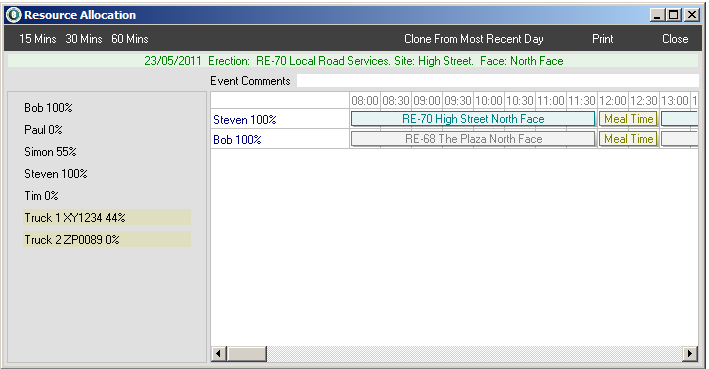Click the 12:30 time column header
This screenshot has width=709, height=369.
[643, 100]
